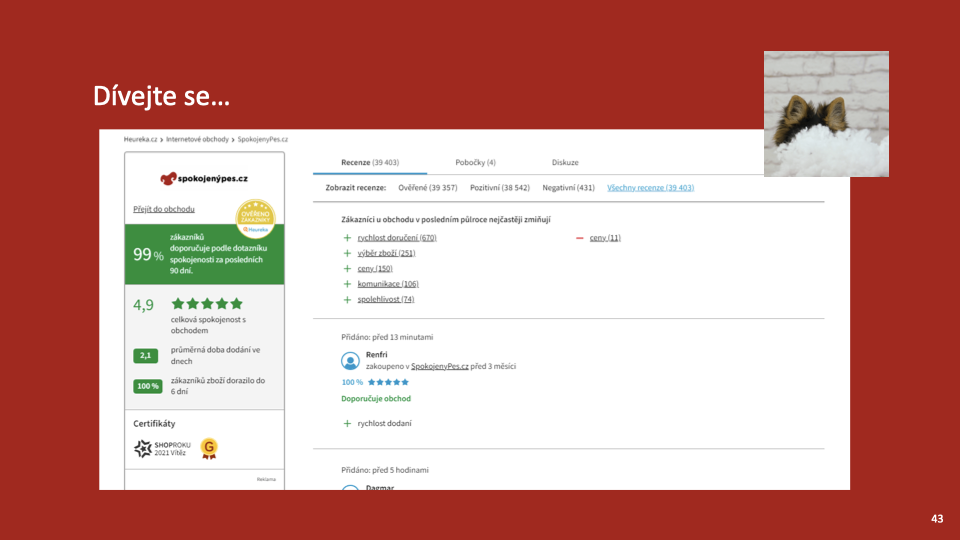
Task: Open the Diskuze tab
Action: [x=564, y=162]
